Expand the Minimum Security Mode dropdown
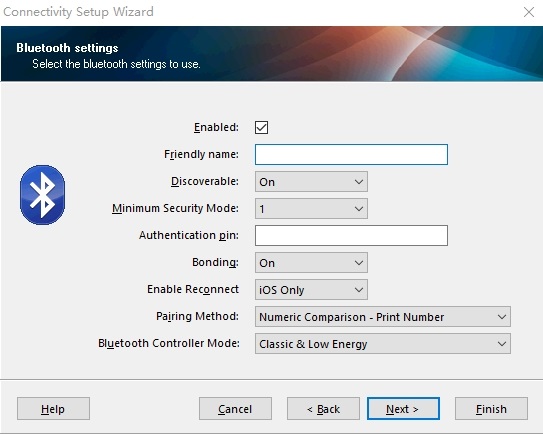The height and width of the screenshot is (434, 543). pyautogui.click(x=311, y=209)
